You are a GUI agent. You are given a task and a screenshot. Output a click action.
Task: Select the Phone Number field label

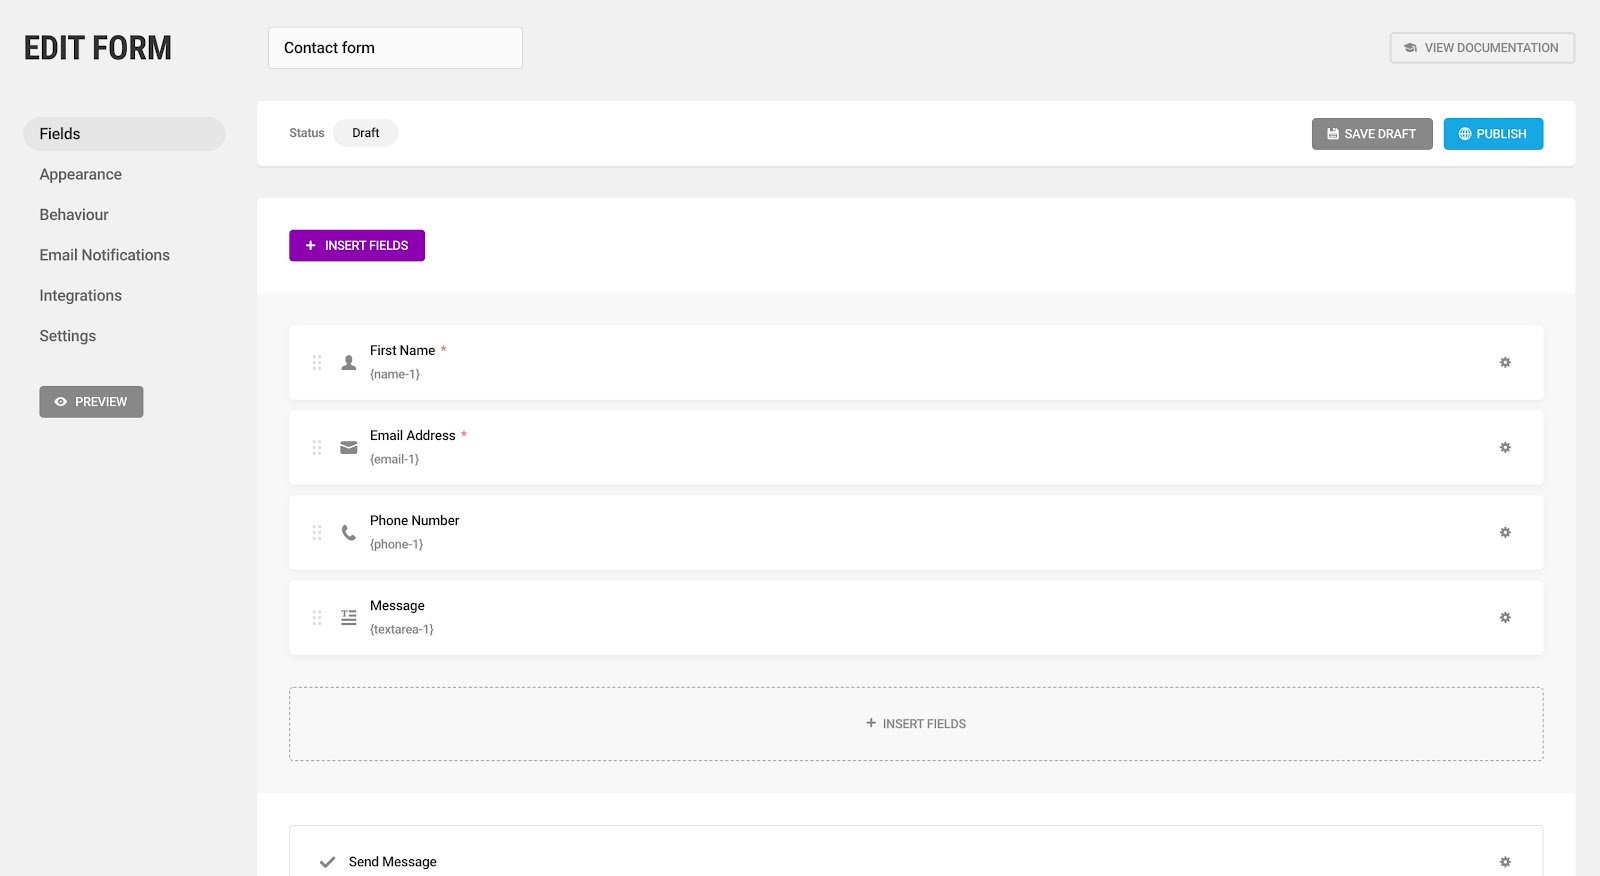click(x=414, y=521)
